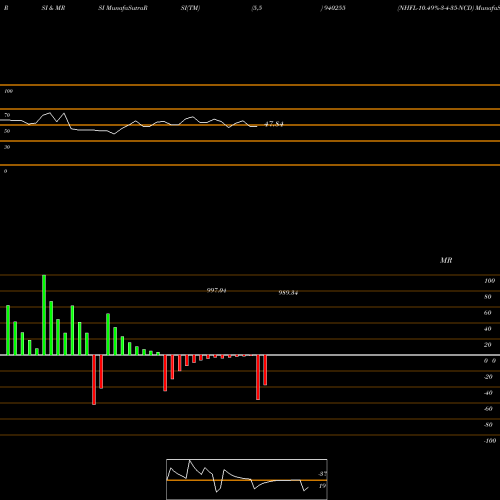500x500 pixels.
Task: Click the MR axis label -40
Action: point(488,393)
